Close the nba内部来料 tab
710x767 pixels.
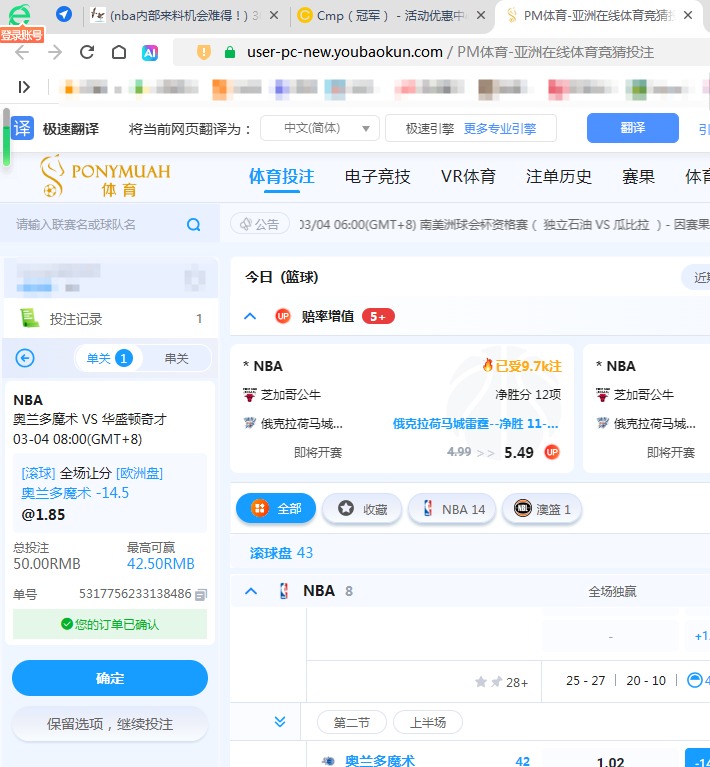274,16
